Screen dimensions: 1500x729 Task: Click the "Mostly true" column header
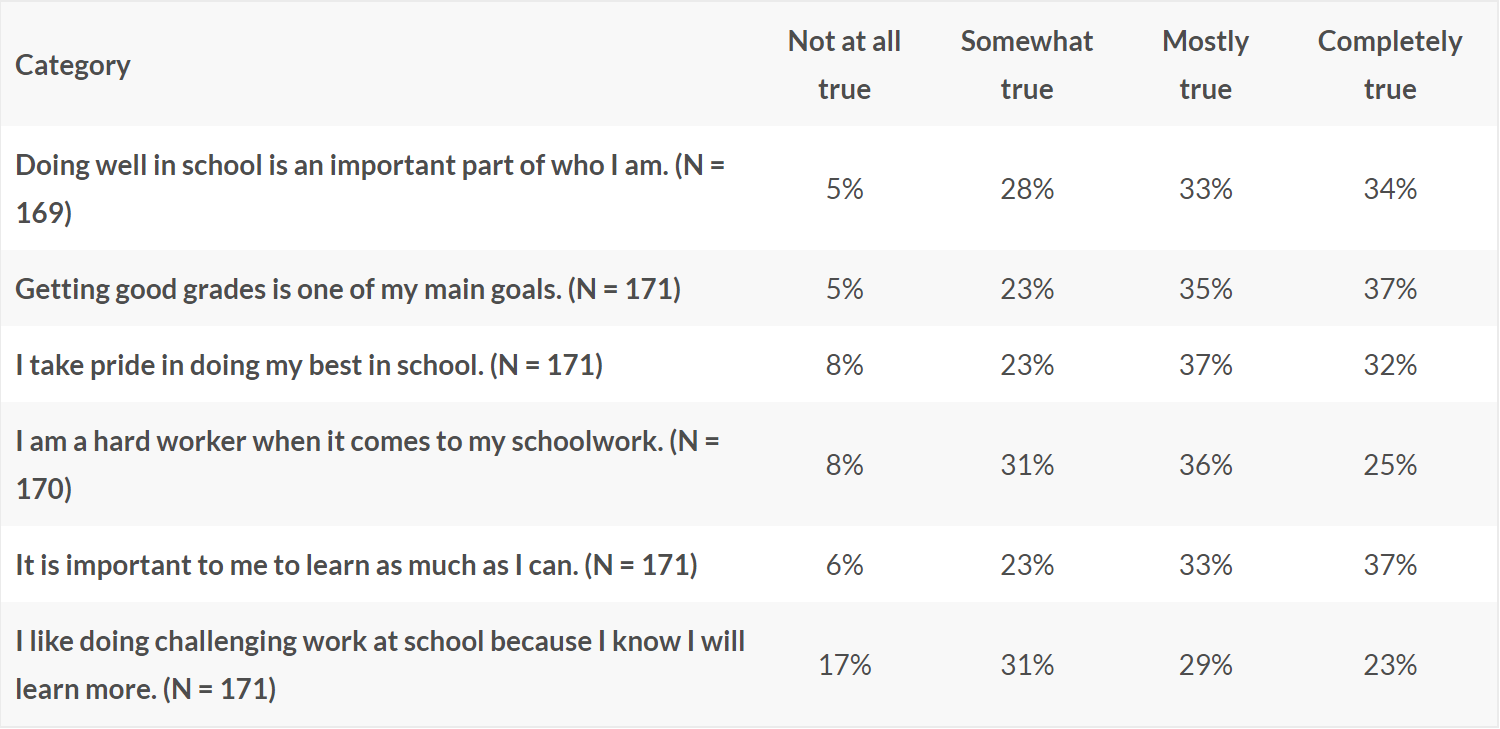(1205, 65)
